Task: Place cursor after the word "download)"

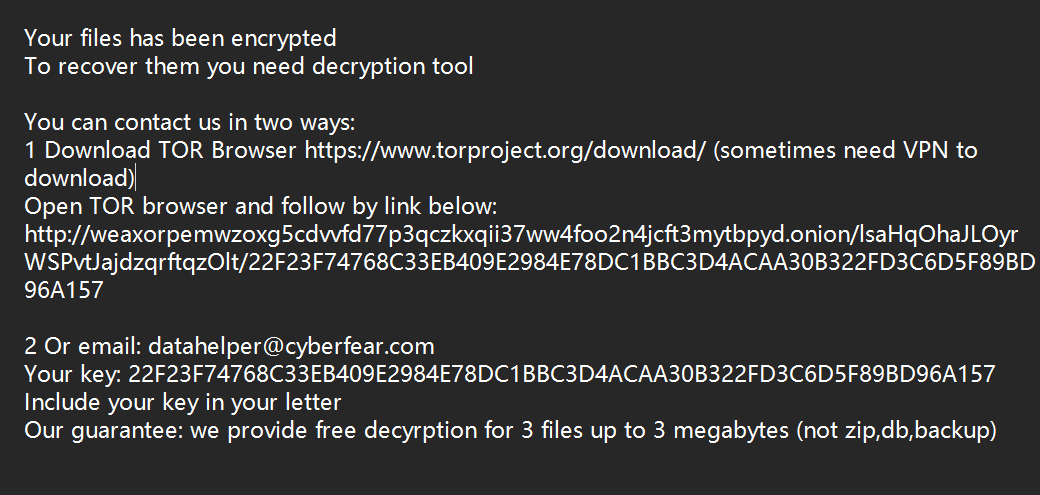Action: pyautogui.click(x=135, y=179)
